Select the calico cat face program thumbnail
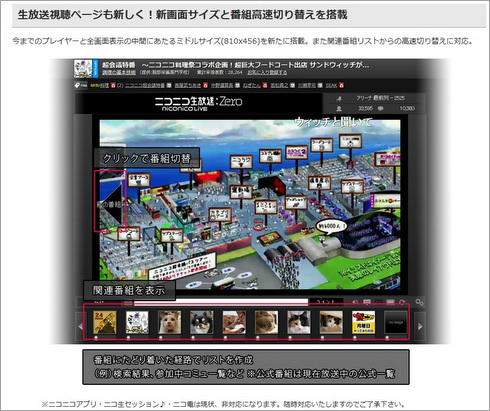This screenshot has width=490, height=411. click(x=299, y=322)
